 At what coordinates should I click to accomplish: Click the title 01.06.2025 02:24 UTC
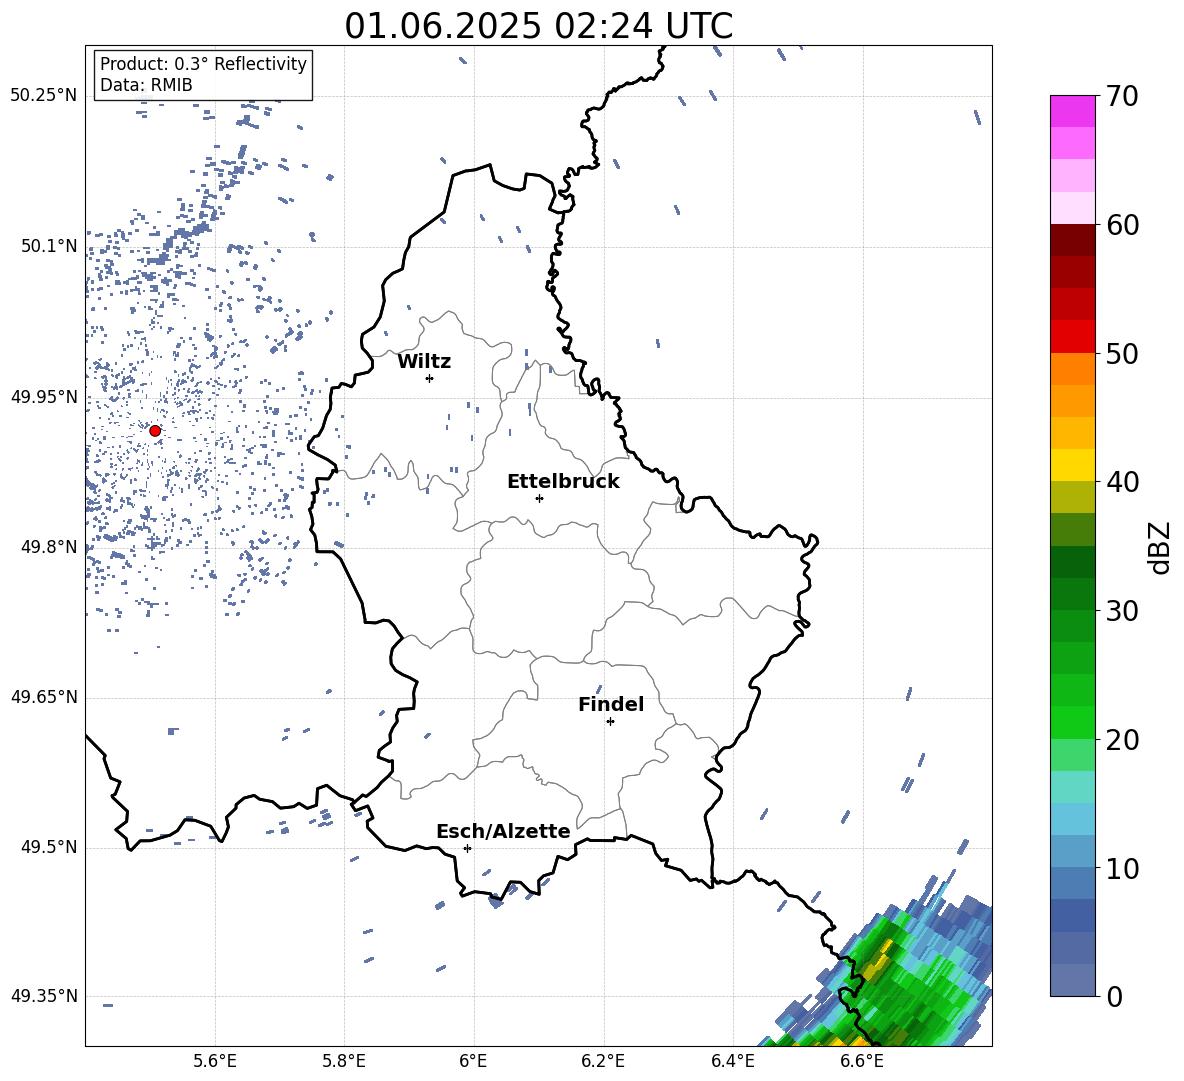coord(538,26)
